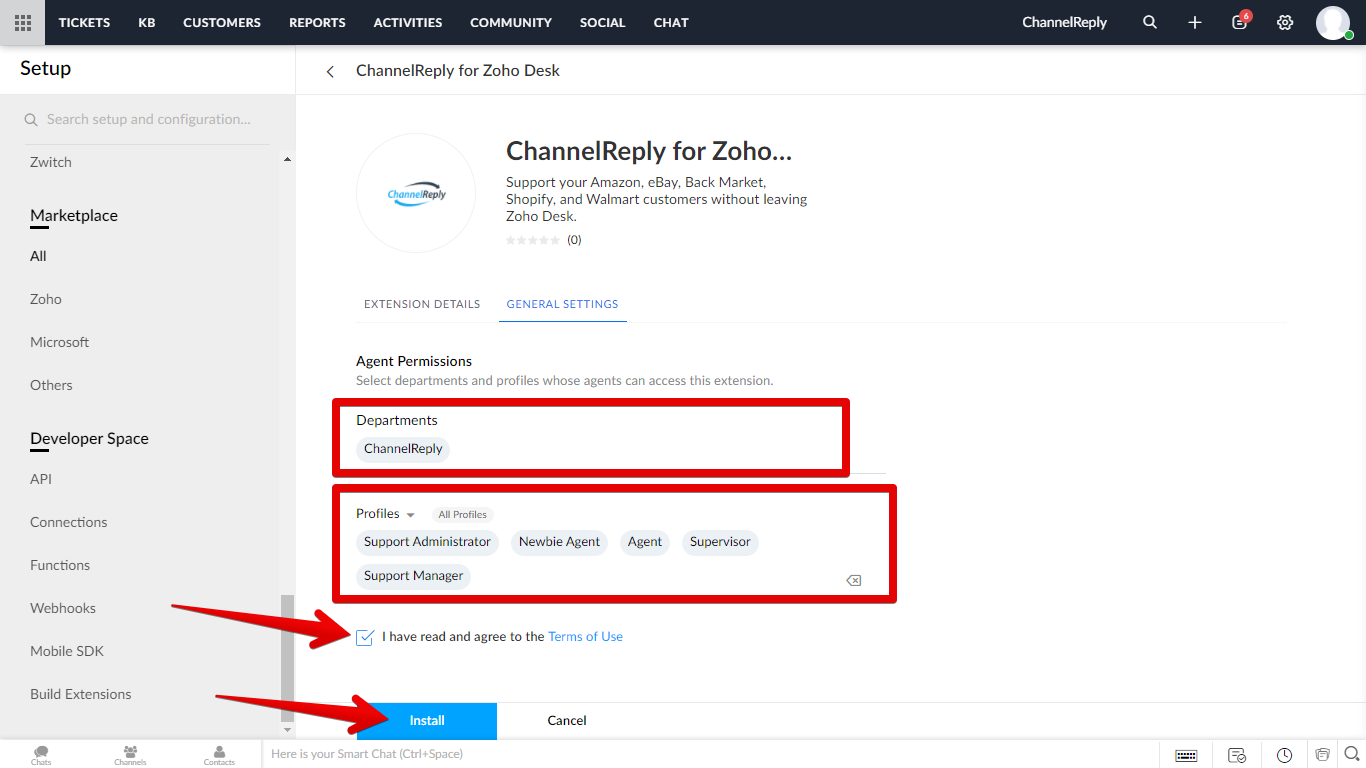
Task: Open the apps grid launcher icon
Action: (x=22, y=22)
